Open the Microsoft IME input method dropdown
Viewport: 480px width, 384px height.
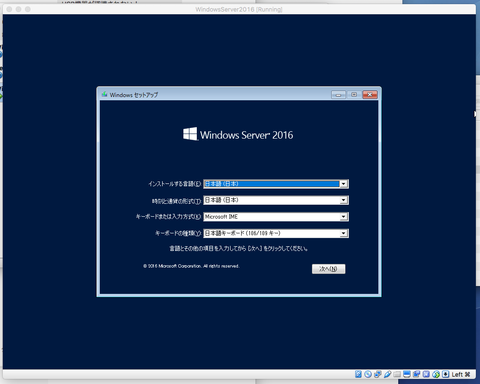point(276,217)
